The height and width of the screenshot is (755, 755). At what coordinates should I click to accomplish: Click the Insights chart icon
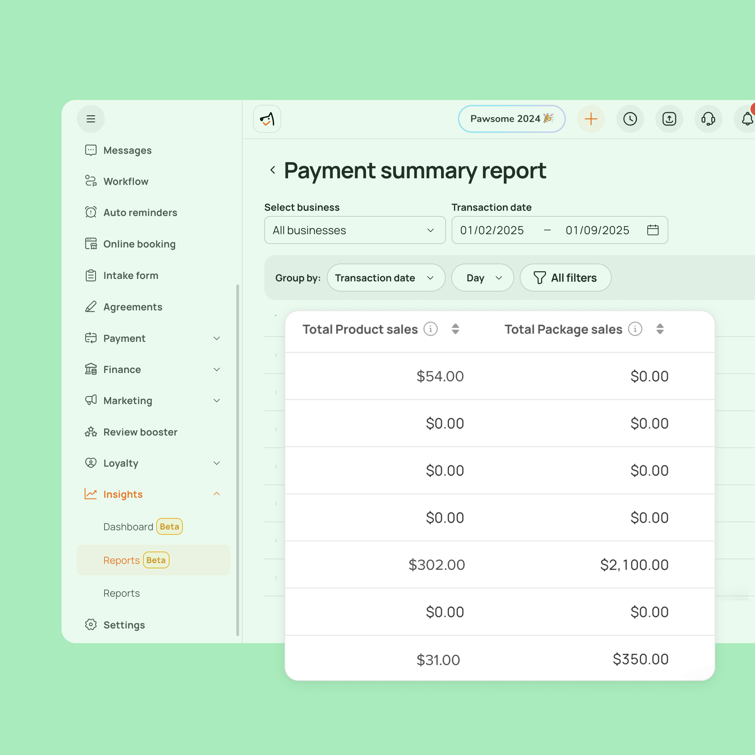[x=91, y=494]
